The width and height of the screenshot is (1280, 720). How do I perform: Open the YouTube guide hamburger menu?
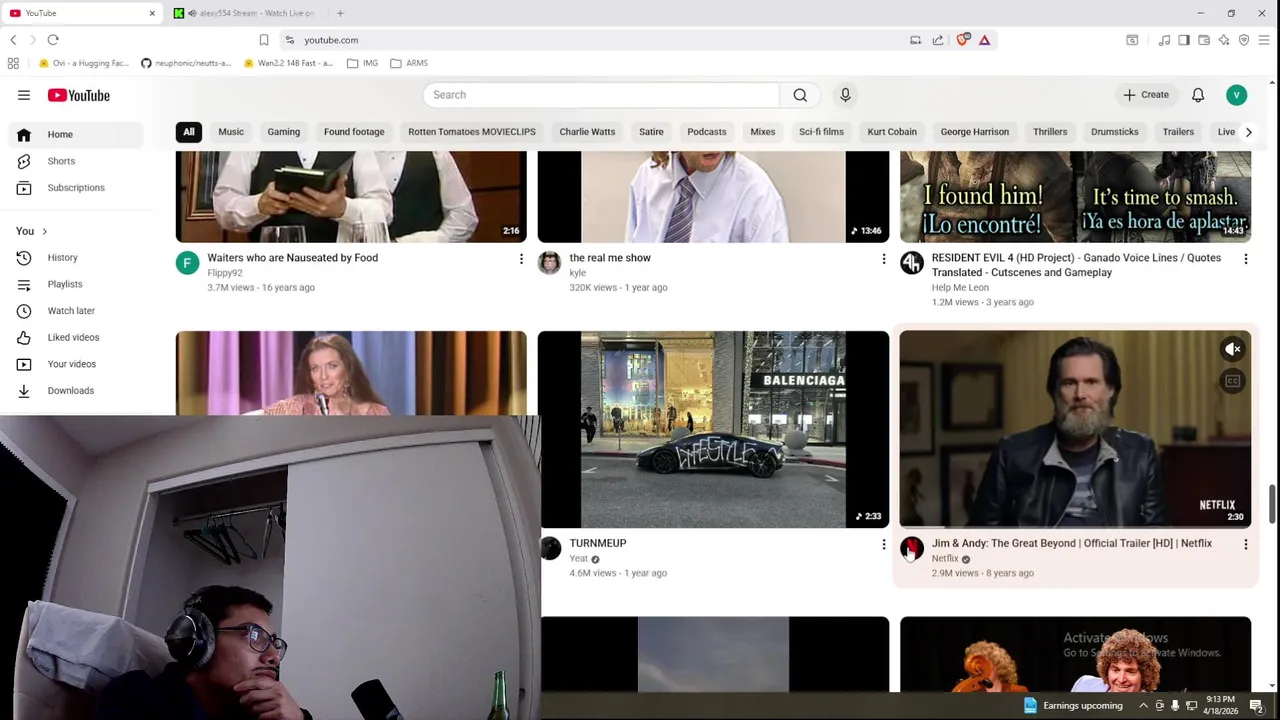pos(24,95)
